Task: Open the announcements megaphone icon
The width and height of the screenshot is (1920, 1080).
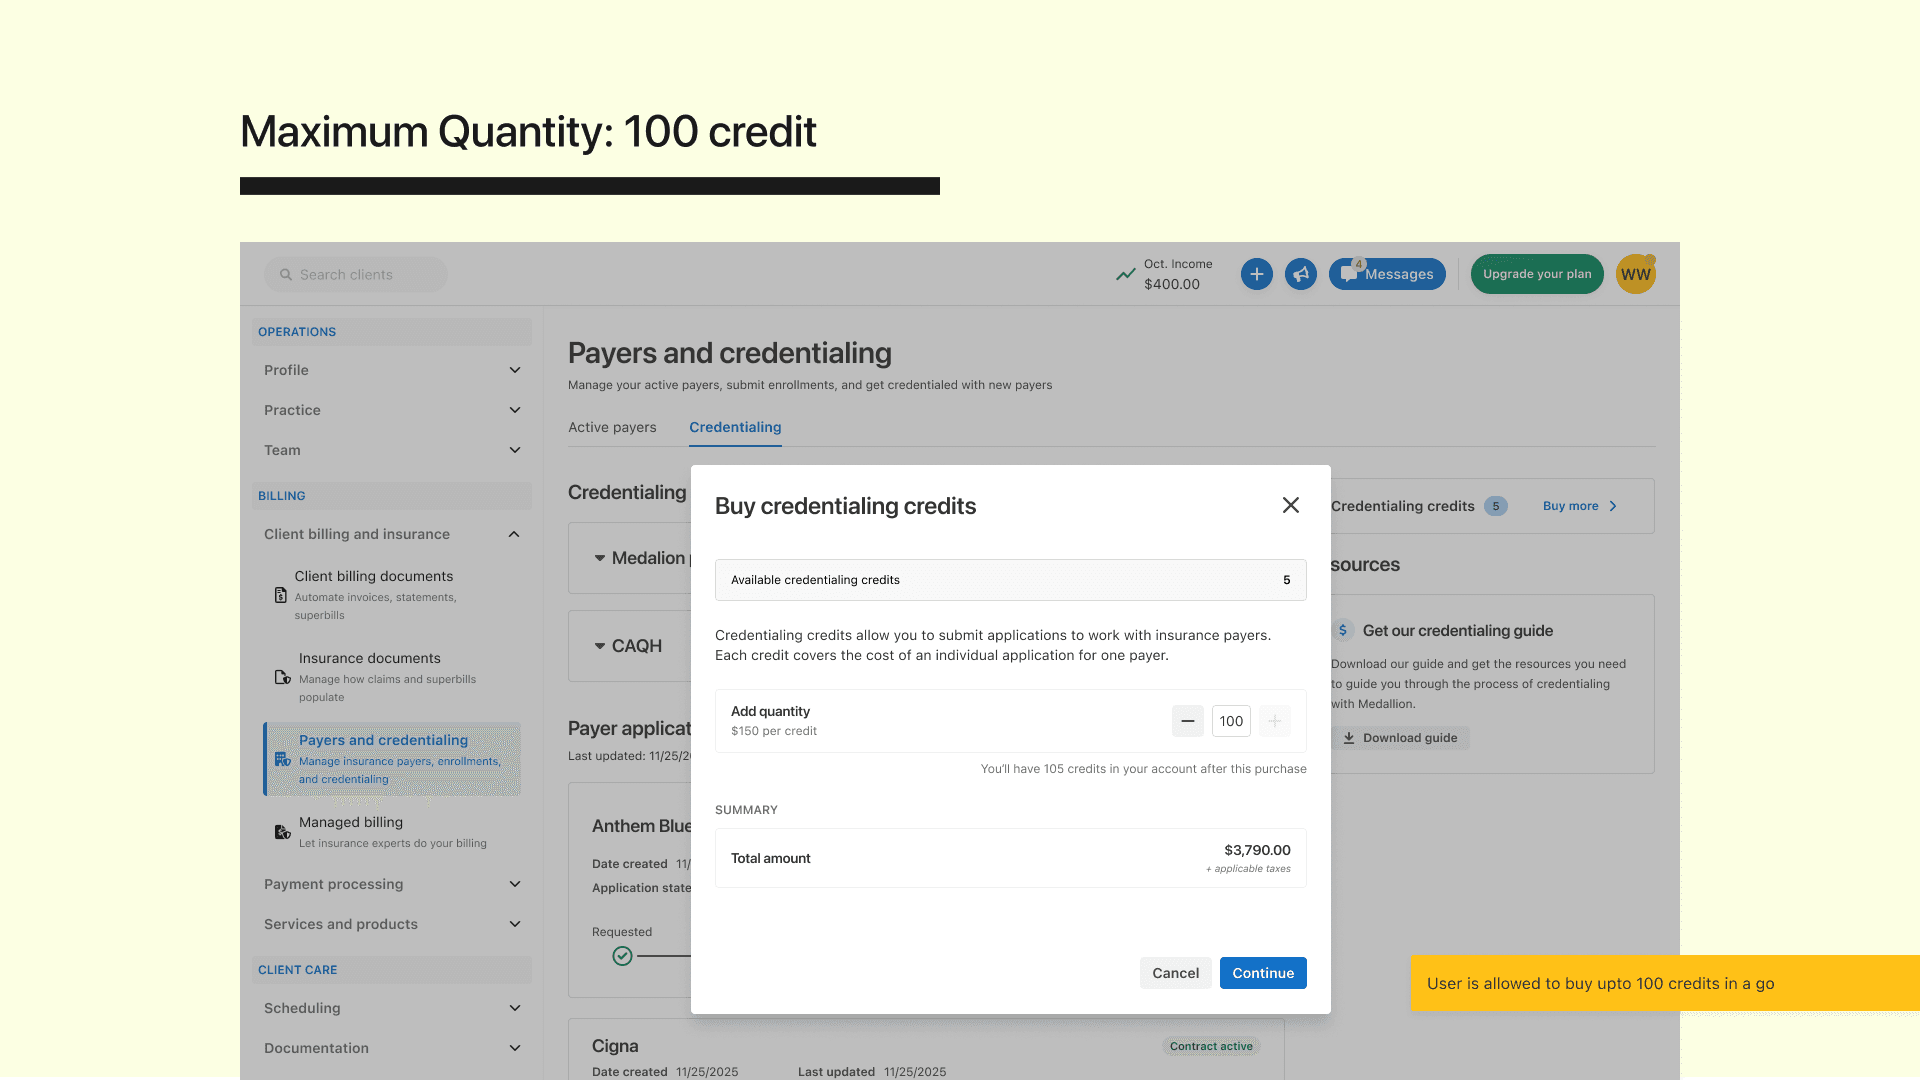Action: 1301,274
